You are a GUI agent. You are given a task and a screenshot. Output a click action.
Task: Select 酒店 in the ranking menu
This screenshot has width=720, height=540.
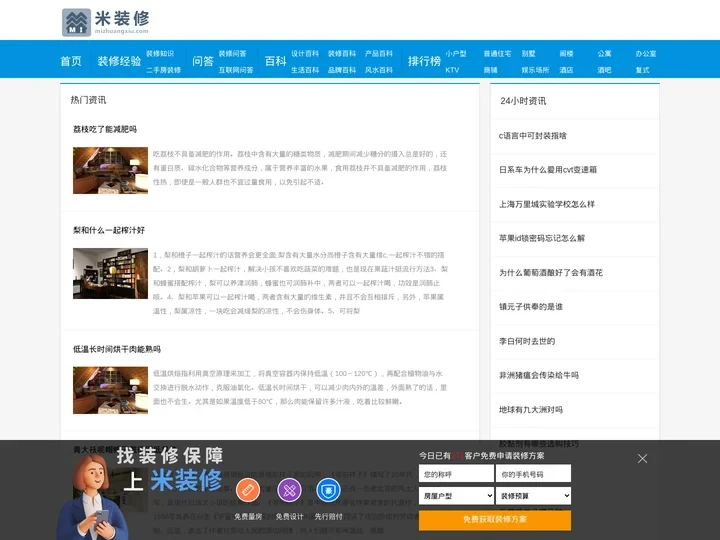(567, 70)
